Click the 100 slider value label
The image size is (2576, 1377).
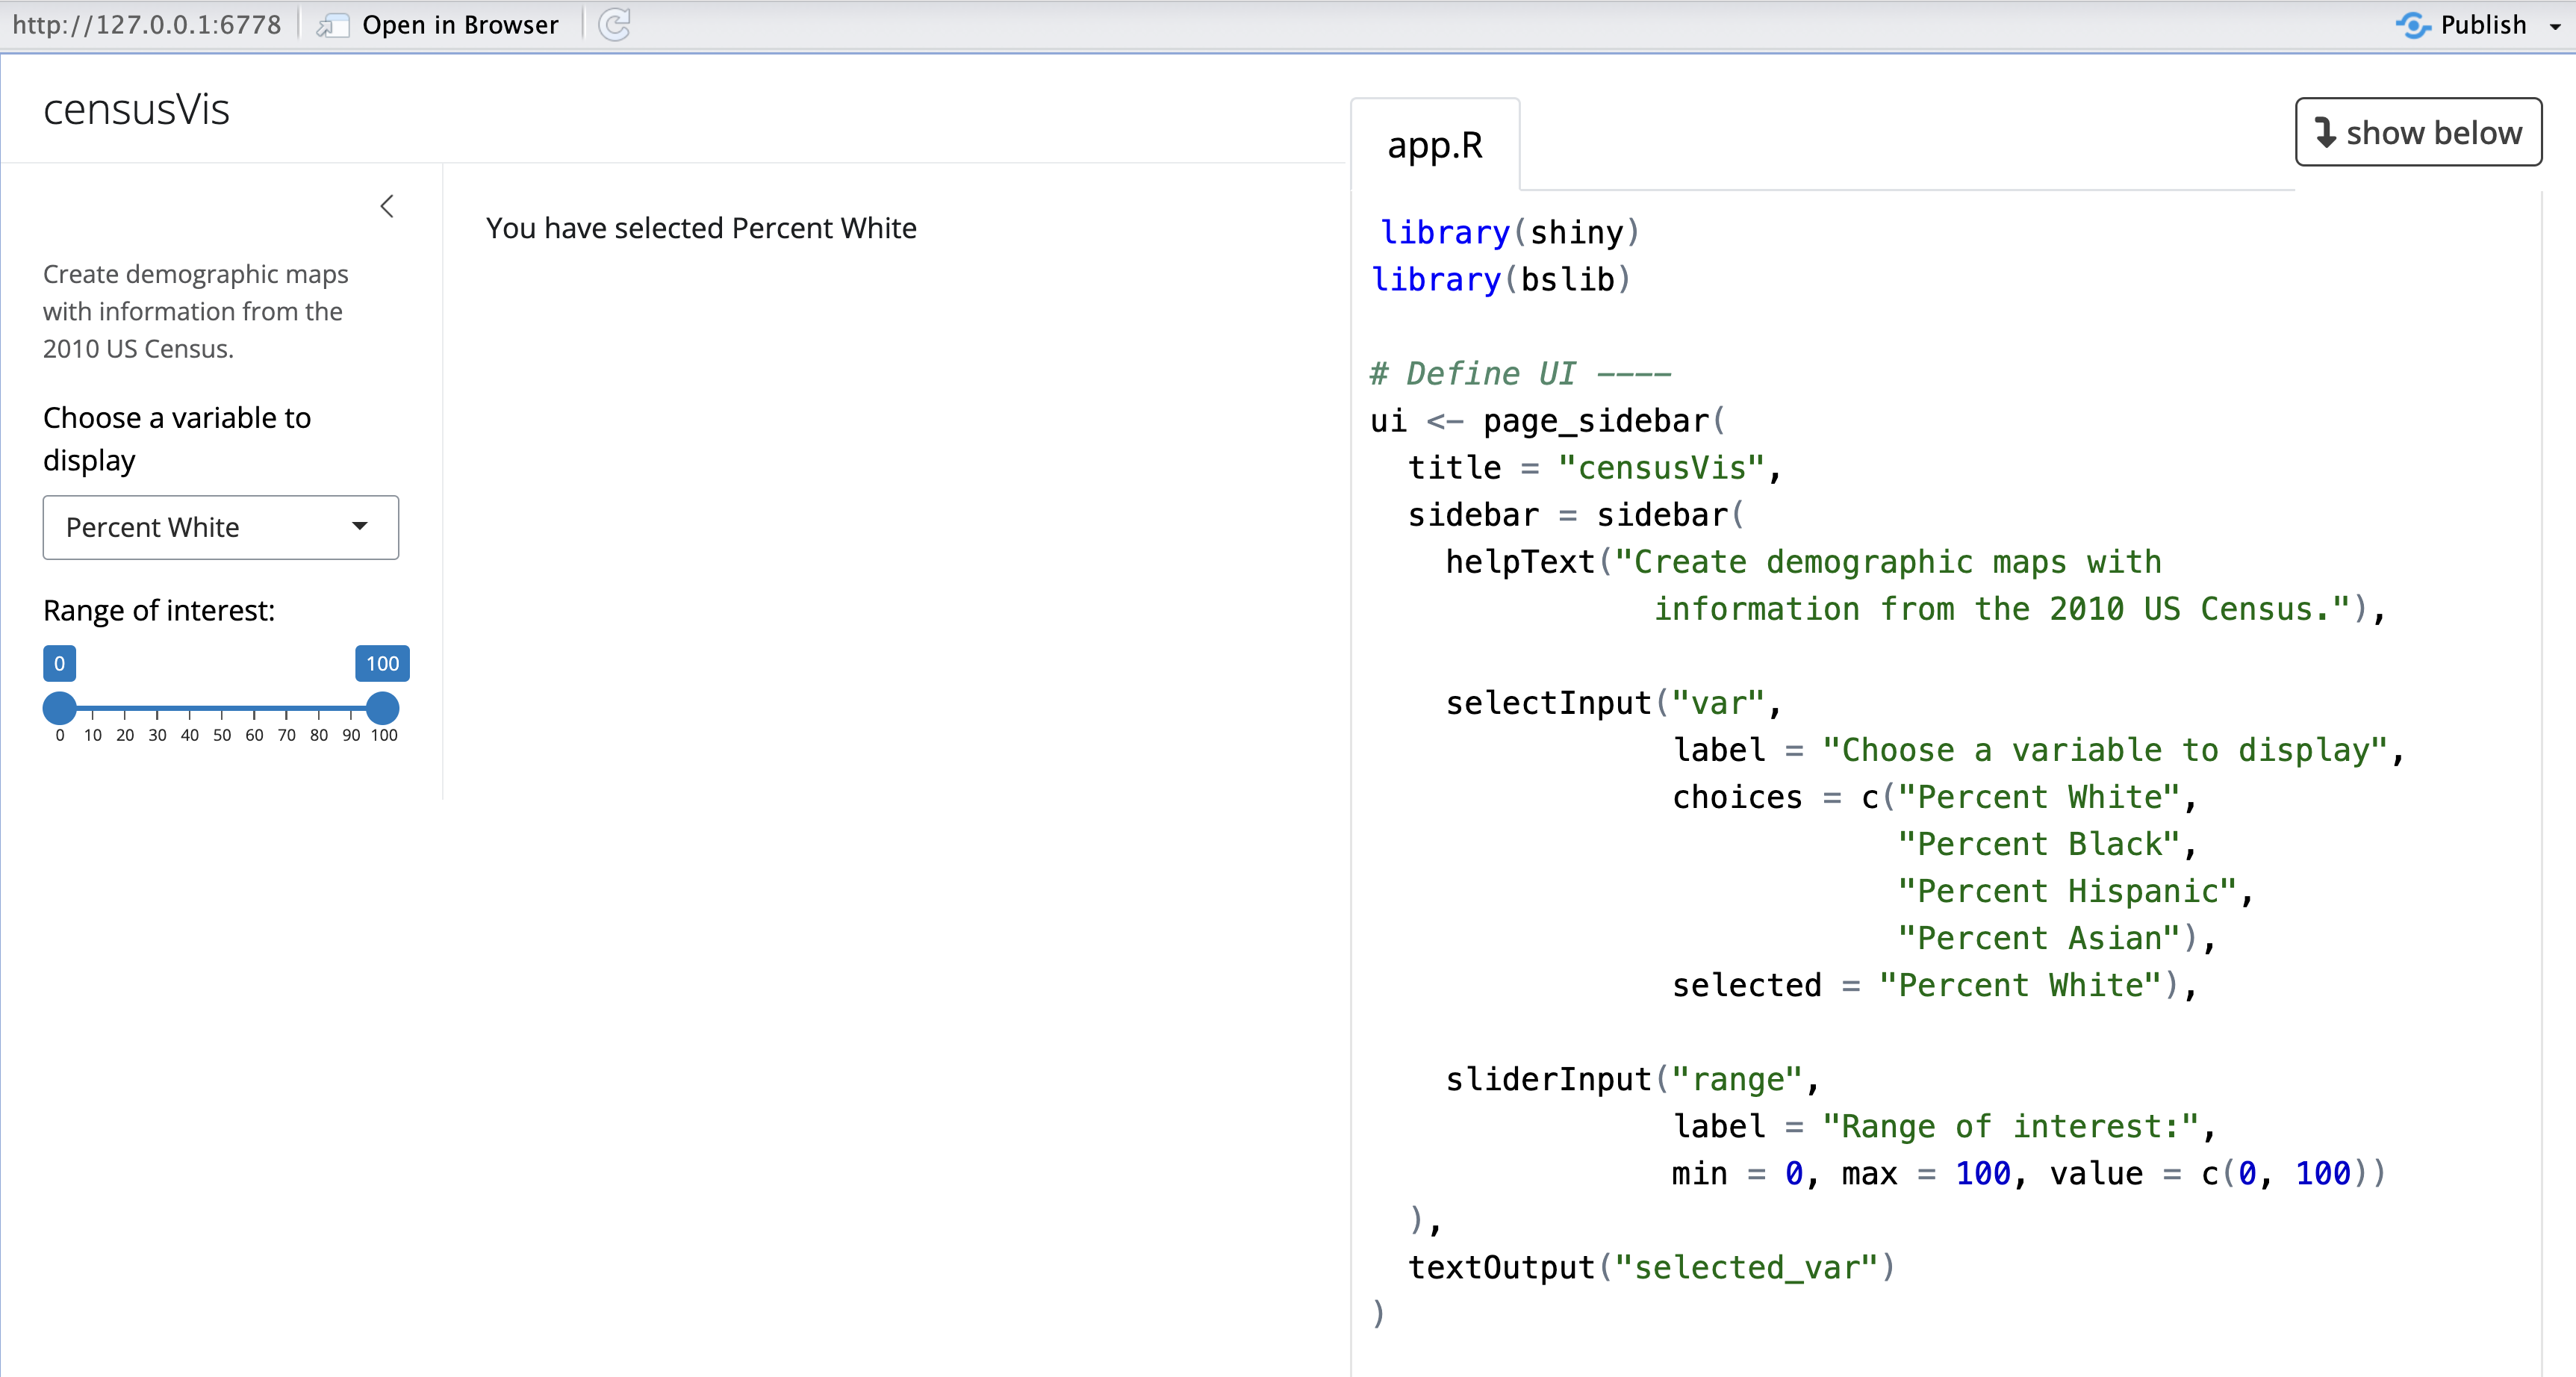pos(382,663)
